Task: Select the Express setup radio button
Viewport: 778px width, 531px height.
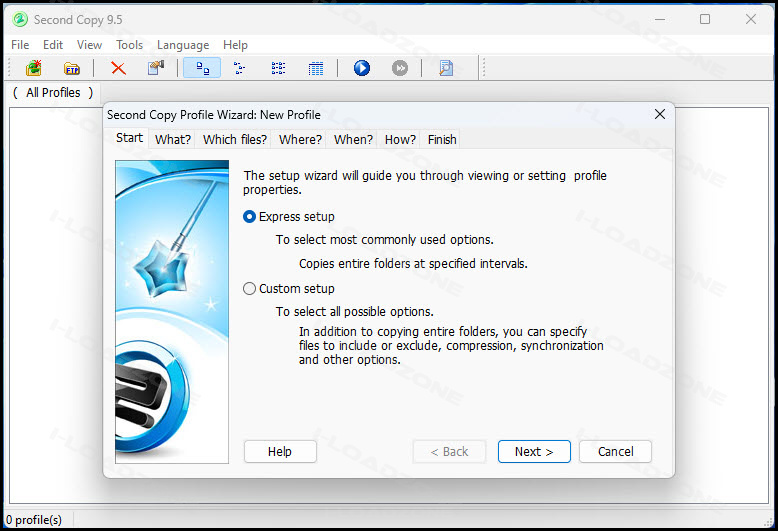Action: pyautogui.click(x=249, y=217)
